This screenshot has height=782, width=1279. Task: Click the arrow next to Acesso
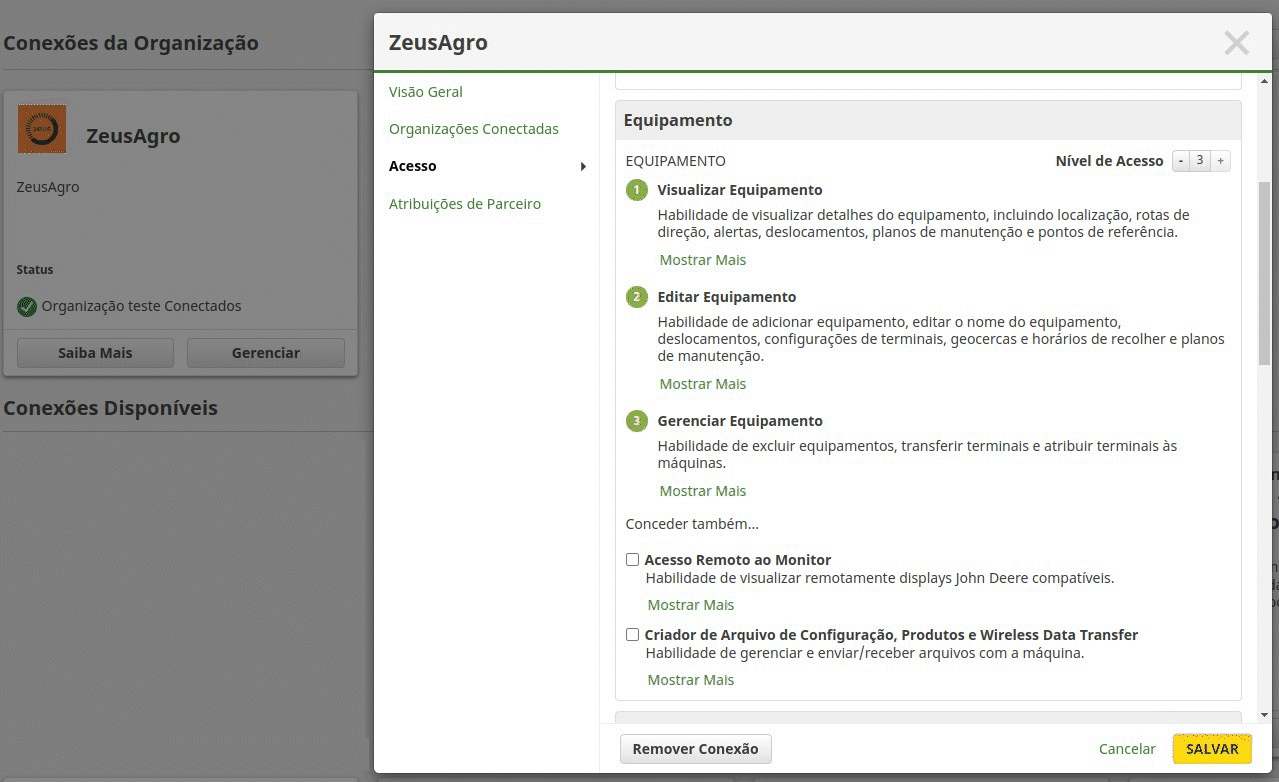[x=583, y=167]
